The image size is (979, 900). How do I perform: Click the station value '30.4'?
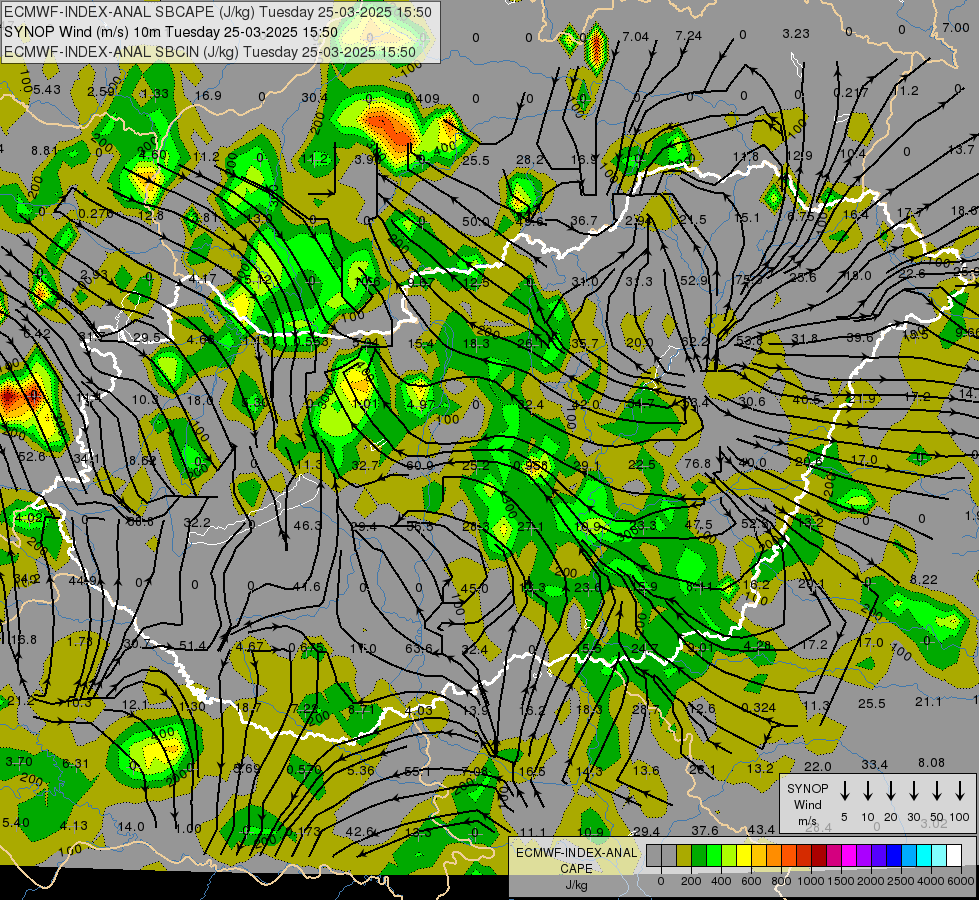pyautogui.click(x=314, y=97)
